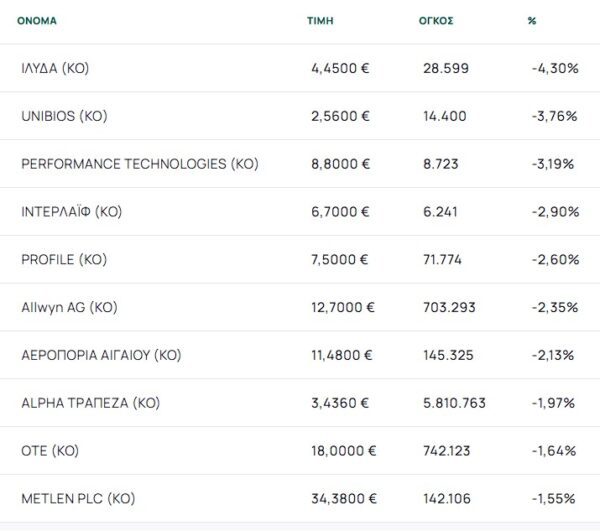The height and width of the screenshot is (531, 600).
Task: Click the PROFILE (ΚΟ) stock name
Action: [x=63, y=259]
